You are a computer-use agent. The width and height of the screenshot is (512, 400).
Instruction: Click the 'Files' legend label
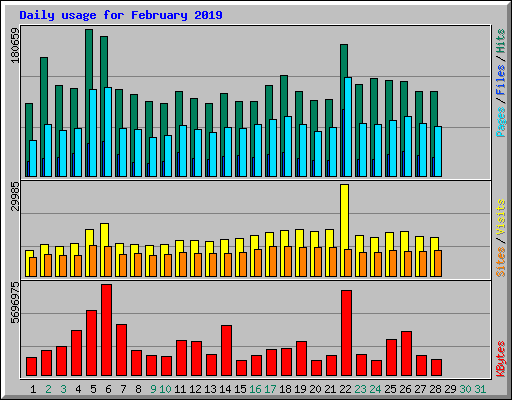(x=501, y=80)
